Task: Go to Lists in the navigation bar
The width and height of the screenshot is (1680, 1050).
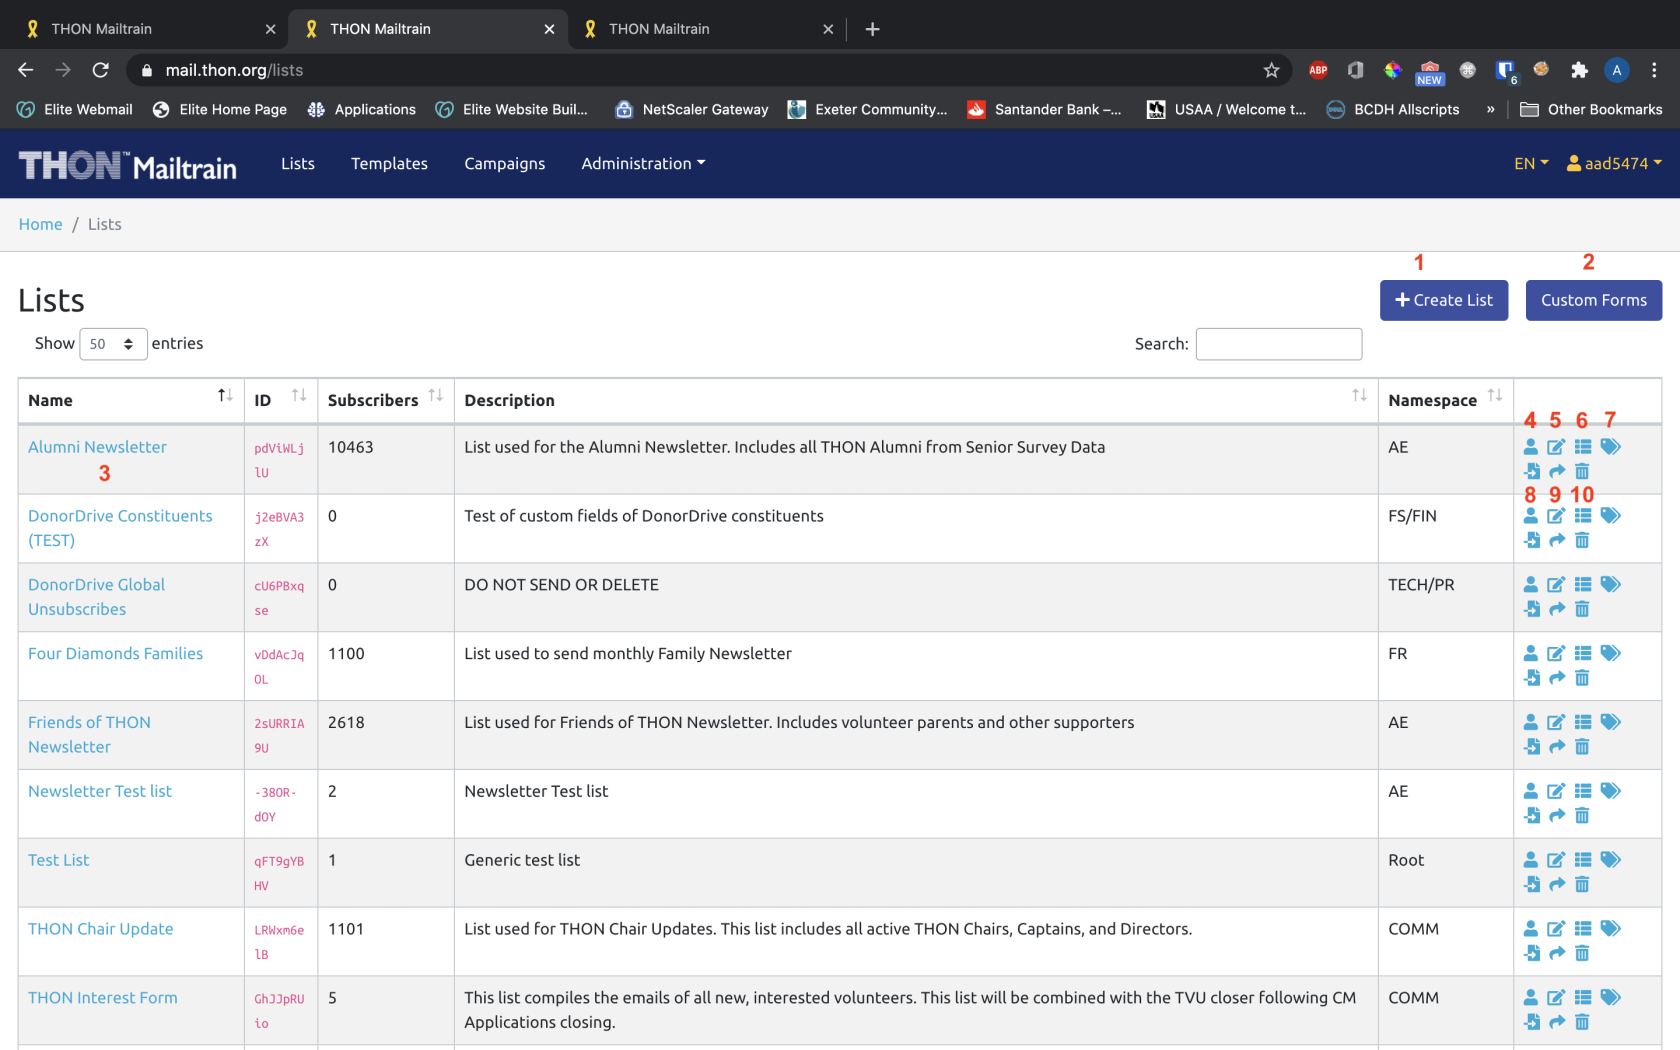Action: click(x=298, y=164)
